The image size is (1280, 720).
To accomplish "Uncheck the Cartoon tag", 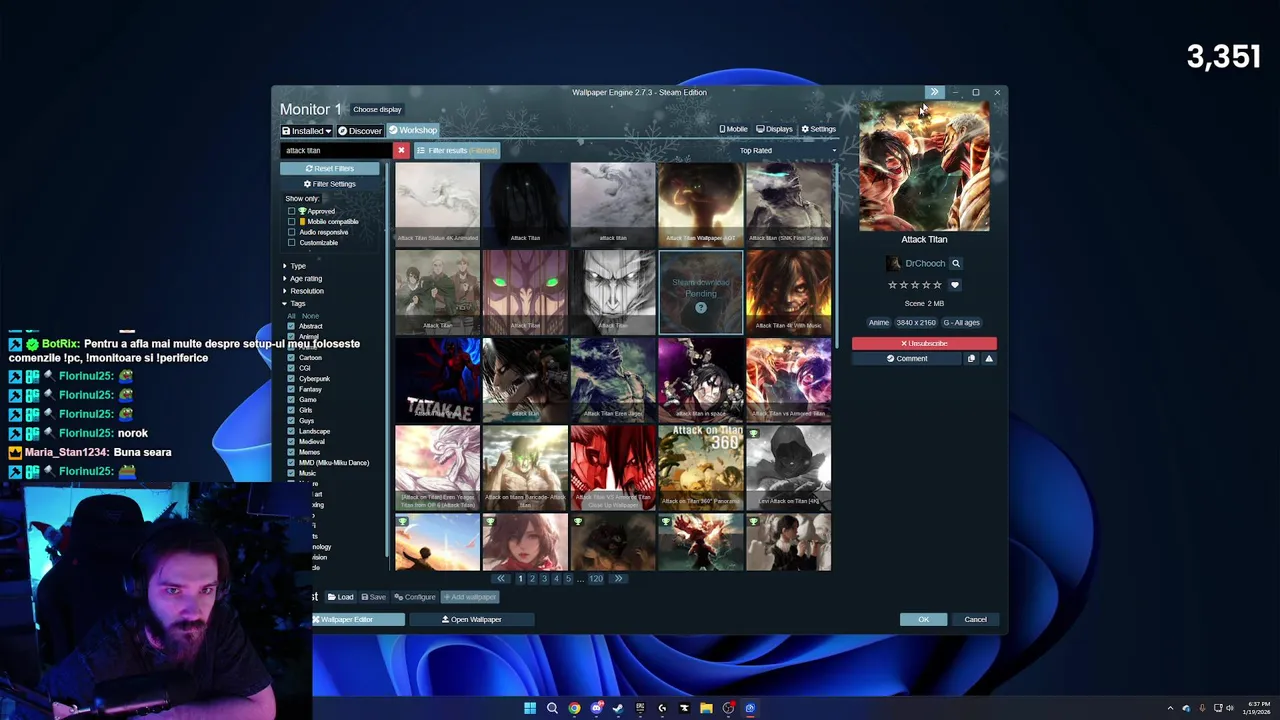I will 291,357.
